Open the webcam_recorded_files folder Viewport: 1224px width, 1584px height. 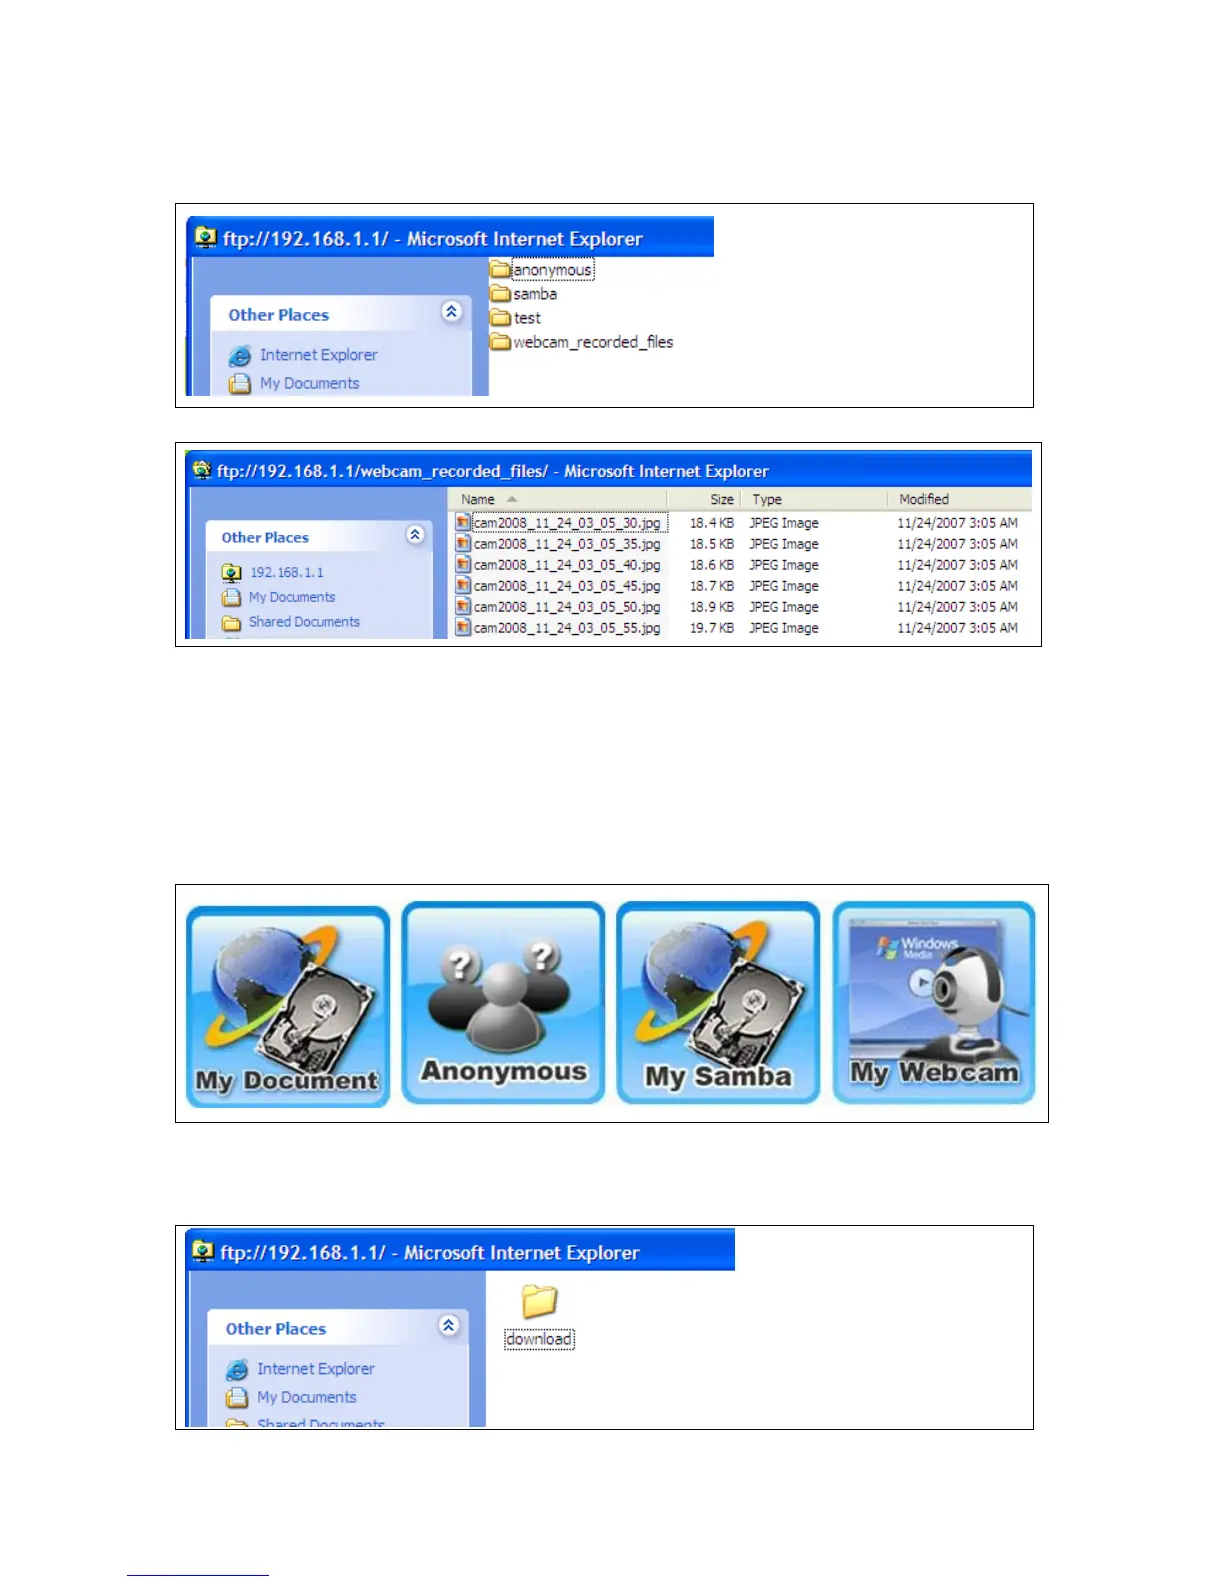(x=582, y=342)
